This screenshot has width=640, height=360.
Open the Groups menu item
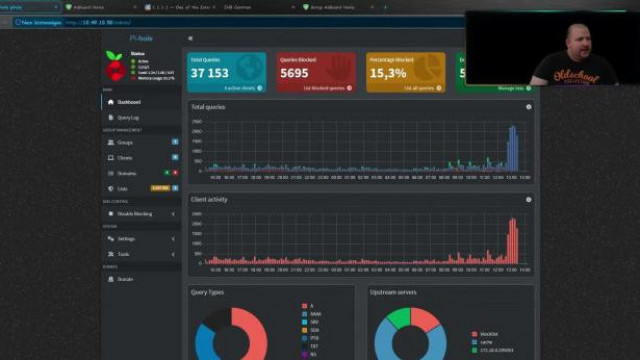141,142
